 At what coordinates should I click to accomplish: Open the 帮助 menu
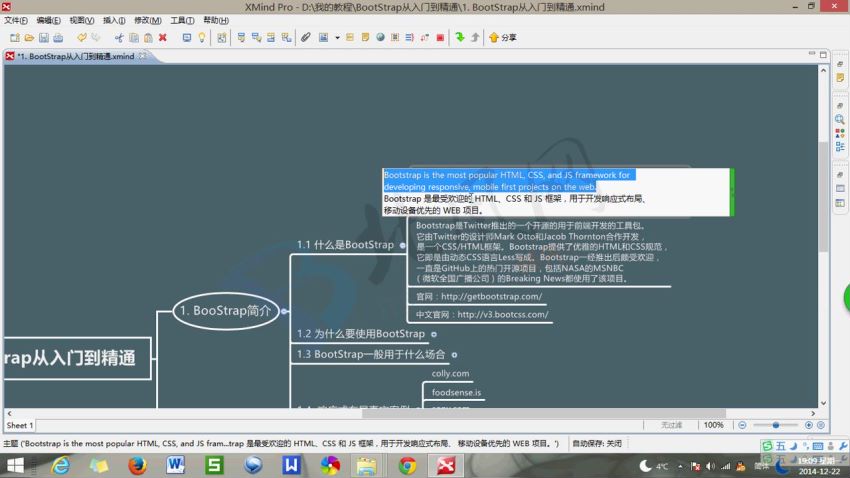(216, 20)
